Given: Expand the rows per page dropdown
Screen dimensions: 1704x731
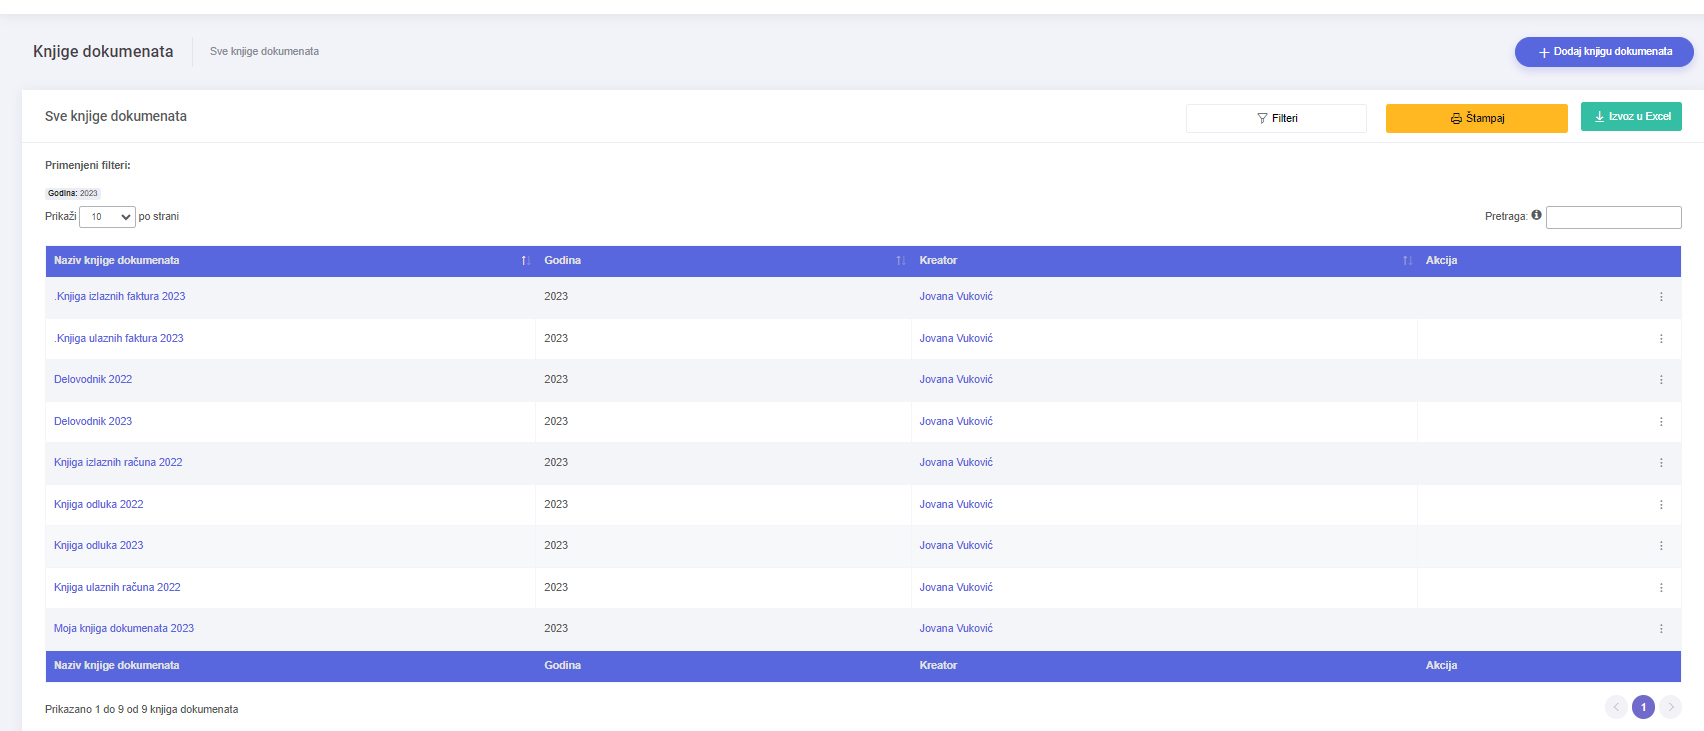Looking at the screenshot, I should coord(107,217).
